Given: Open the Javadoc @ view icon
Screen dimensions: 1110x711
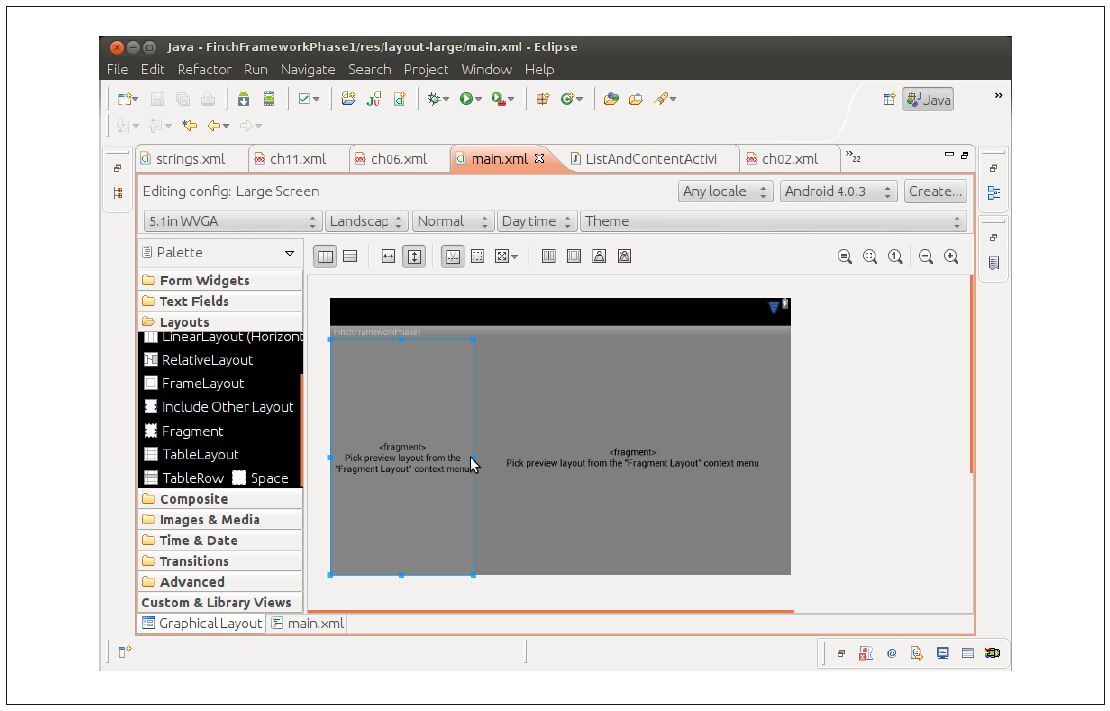Looking at the screenshot, I should (x=891, y=654).
